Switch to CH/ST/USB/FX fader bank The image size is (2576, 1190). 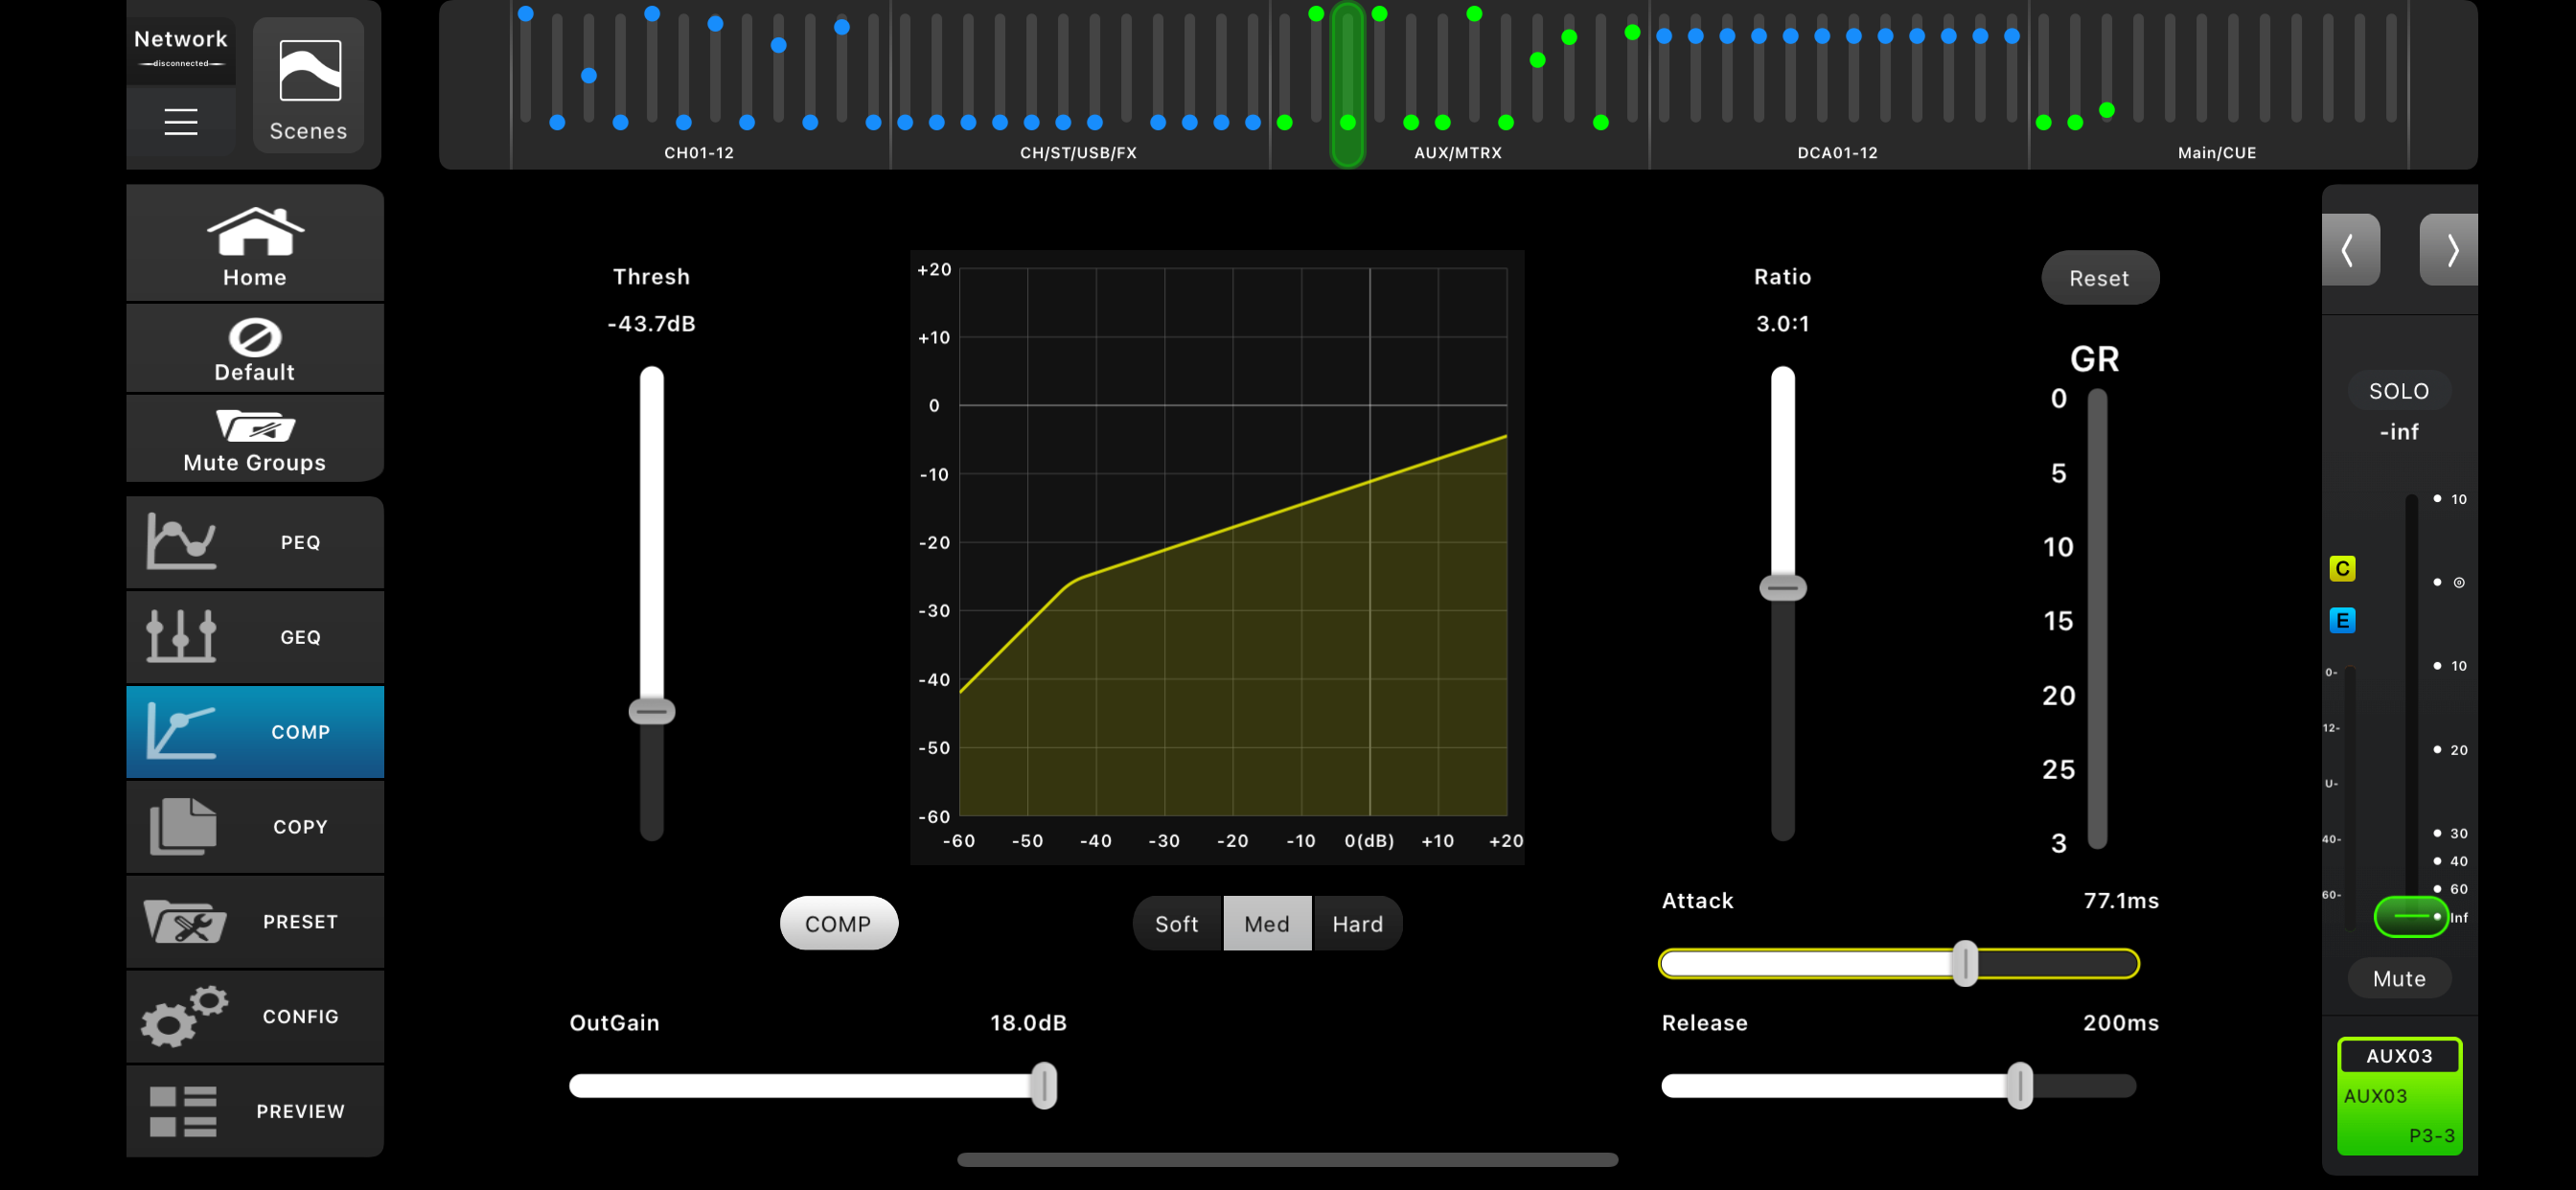click(1078, 85)
